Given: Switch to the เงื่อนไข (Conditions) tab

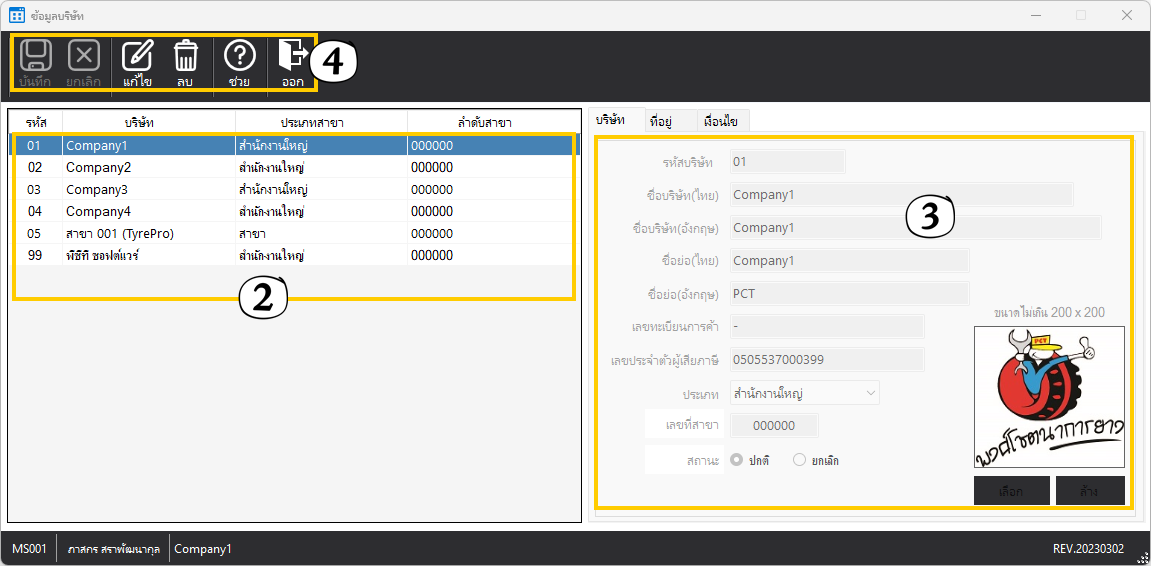Looking at the screenshot, I should point(720,121).
